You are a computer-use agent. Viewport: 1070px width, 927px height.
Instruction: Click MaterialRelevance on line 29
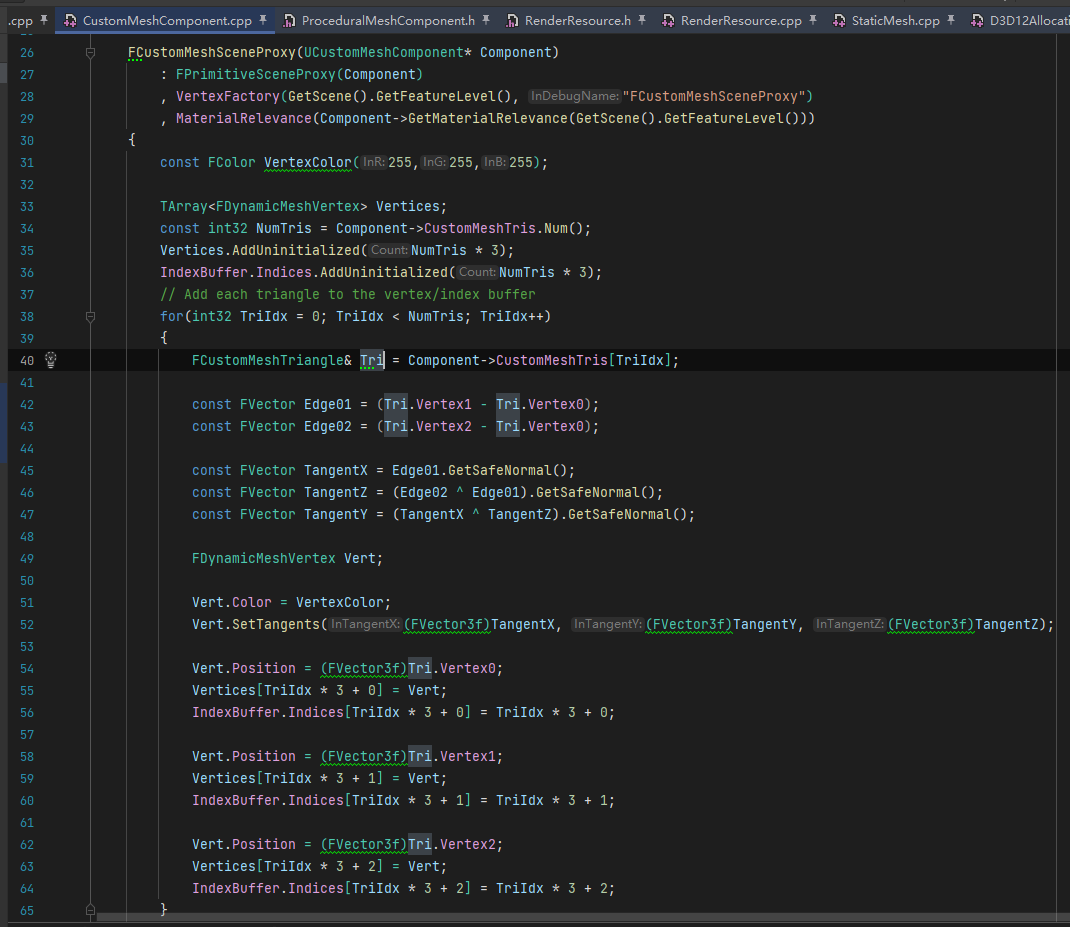244,119
